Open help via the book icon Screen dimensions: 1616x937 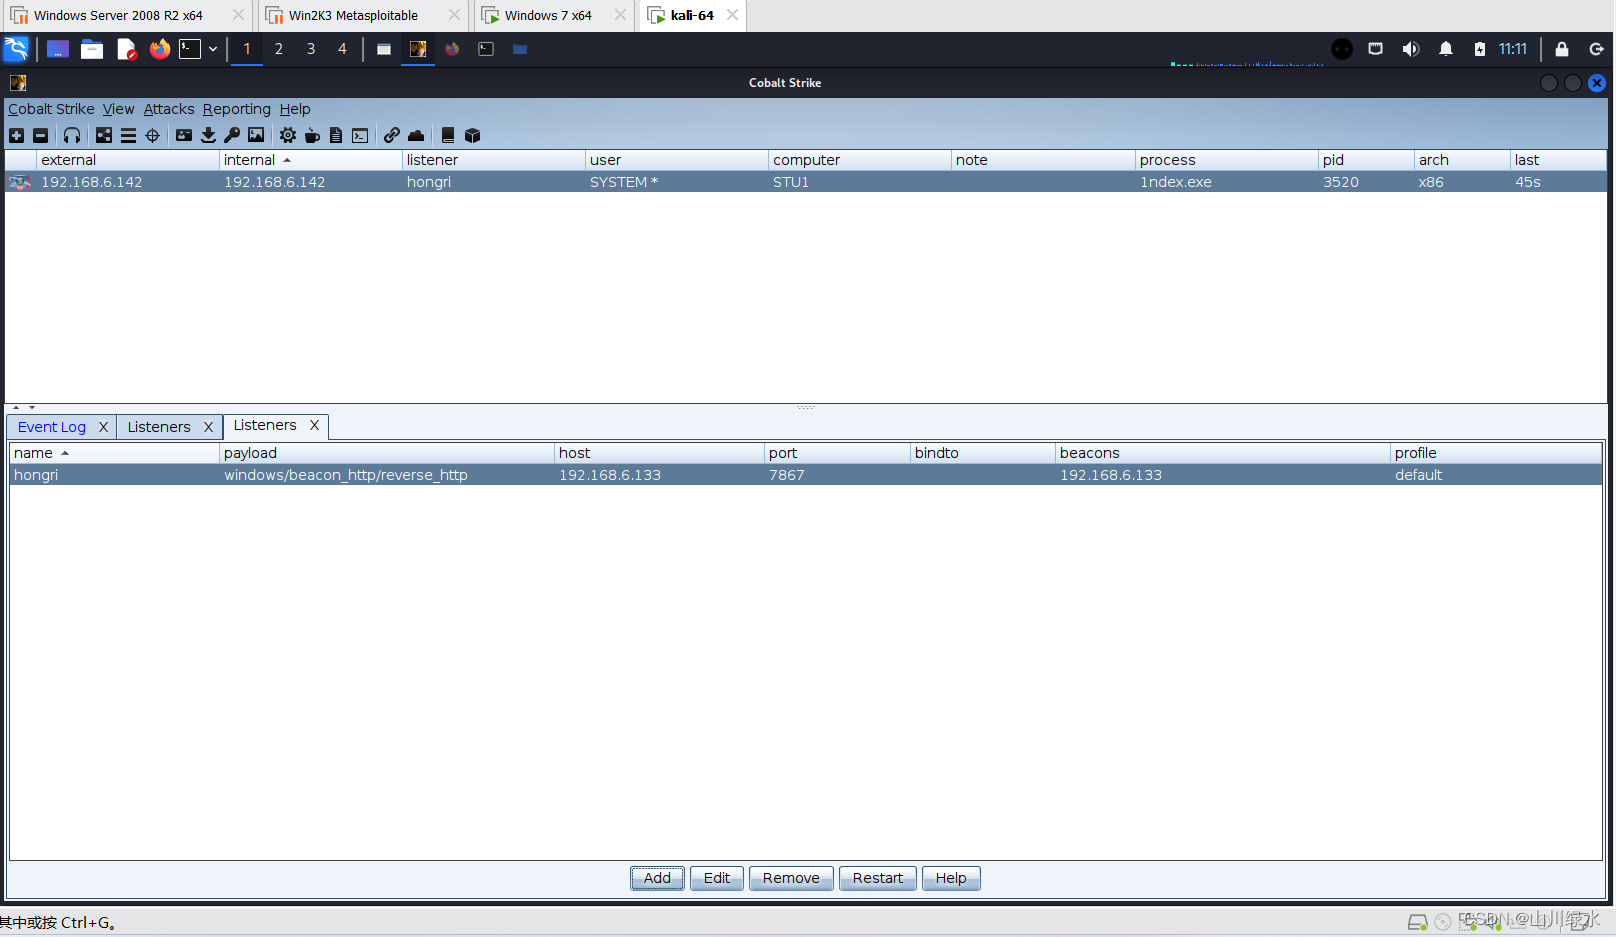point(448,136)
